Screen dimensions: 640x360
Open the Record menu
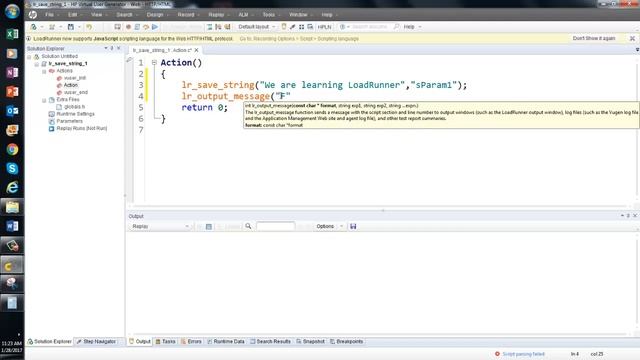point(186,15)
